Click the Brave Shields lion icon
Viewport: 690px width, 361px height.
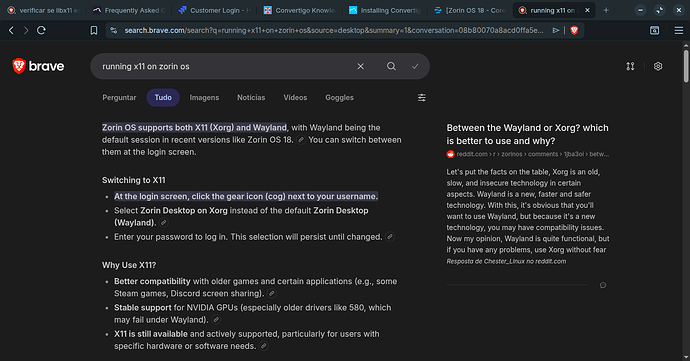point(574,30)
